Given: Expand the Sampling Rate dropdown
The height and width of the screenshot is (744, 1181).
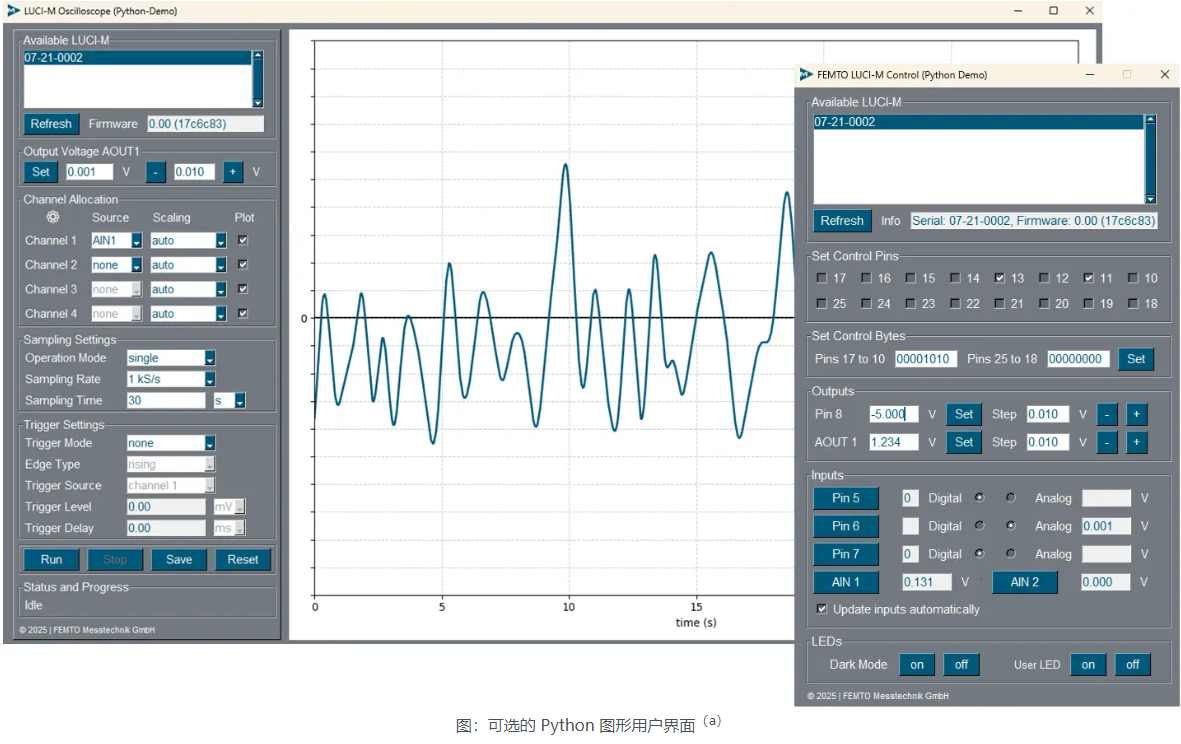Looking at the screenshot, I should [210, 380].
